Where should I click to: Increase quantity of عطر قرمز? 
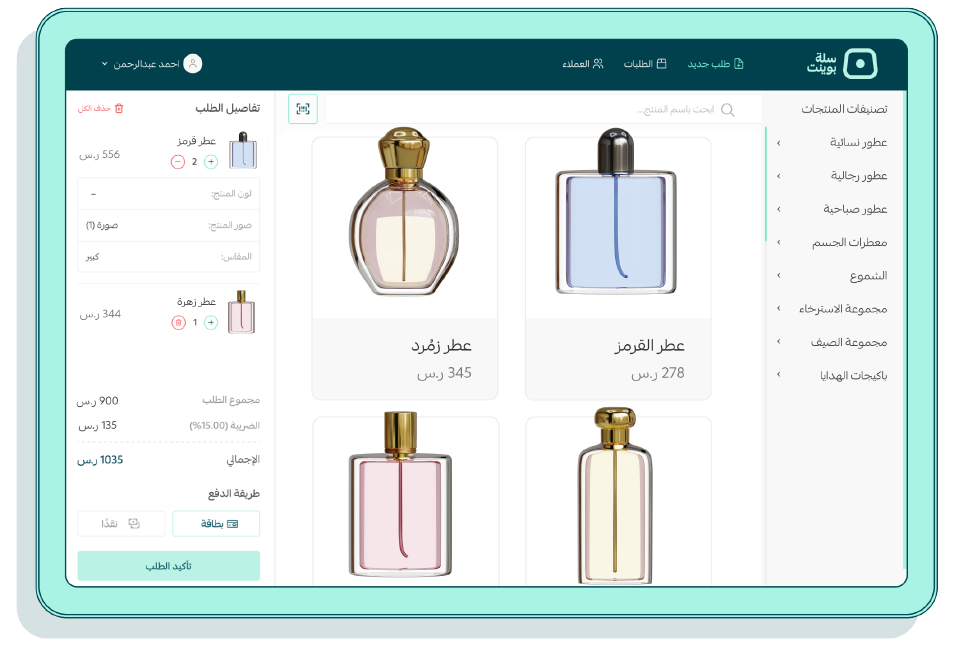(211, 162)
